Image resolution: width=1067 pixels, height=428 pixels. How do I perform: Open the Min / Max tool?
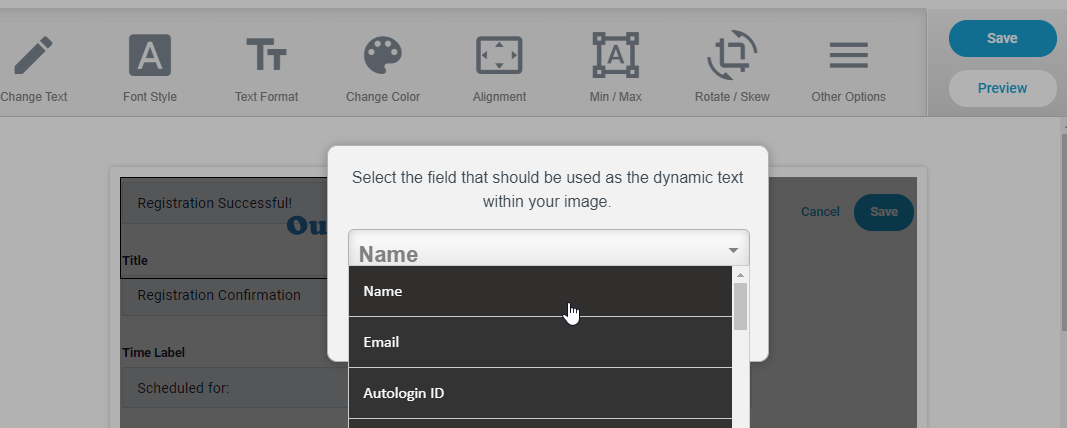tap(615, 68)
